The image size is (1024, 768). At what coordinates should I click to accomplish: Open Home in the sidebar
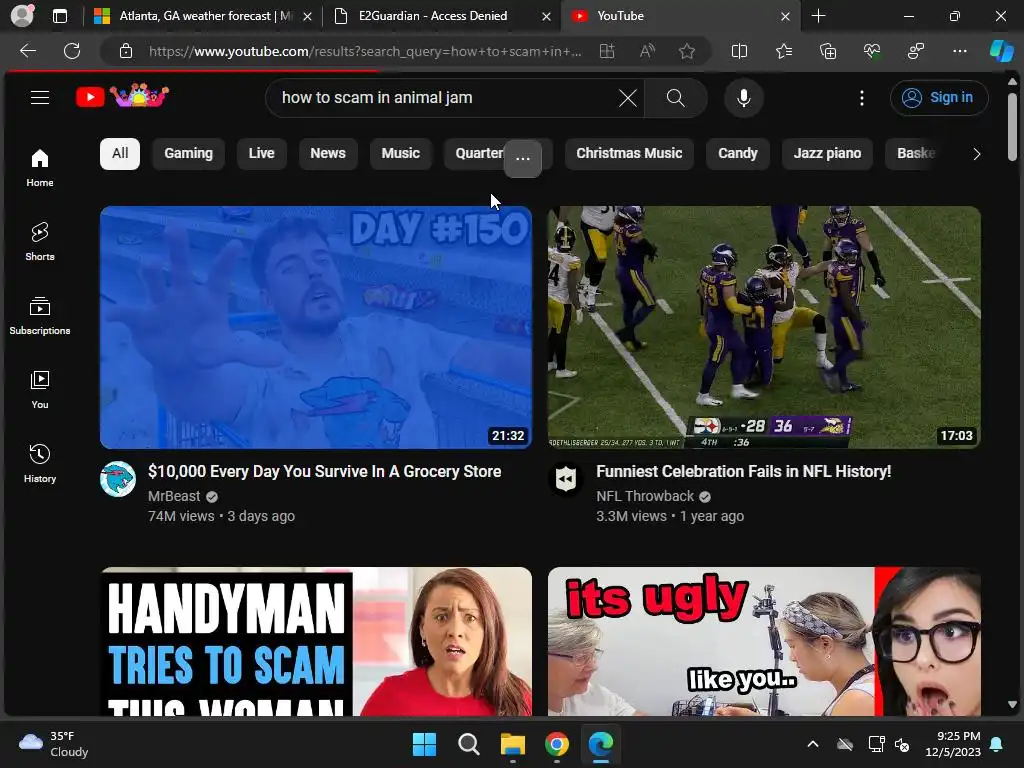[40, 168]
